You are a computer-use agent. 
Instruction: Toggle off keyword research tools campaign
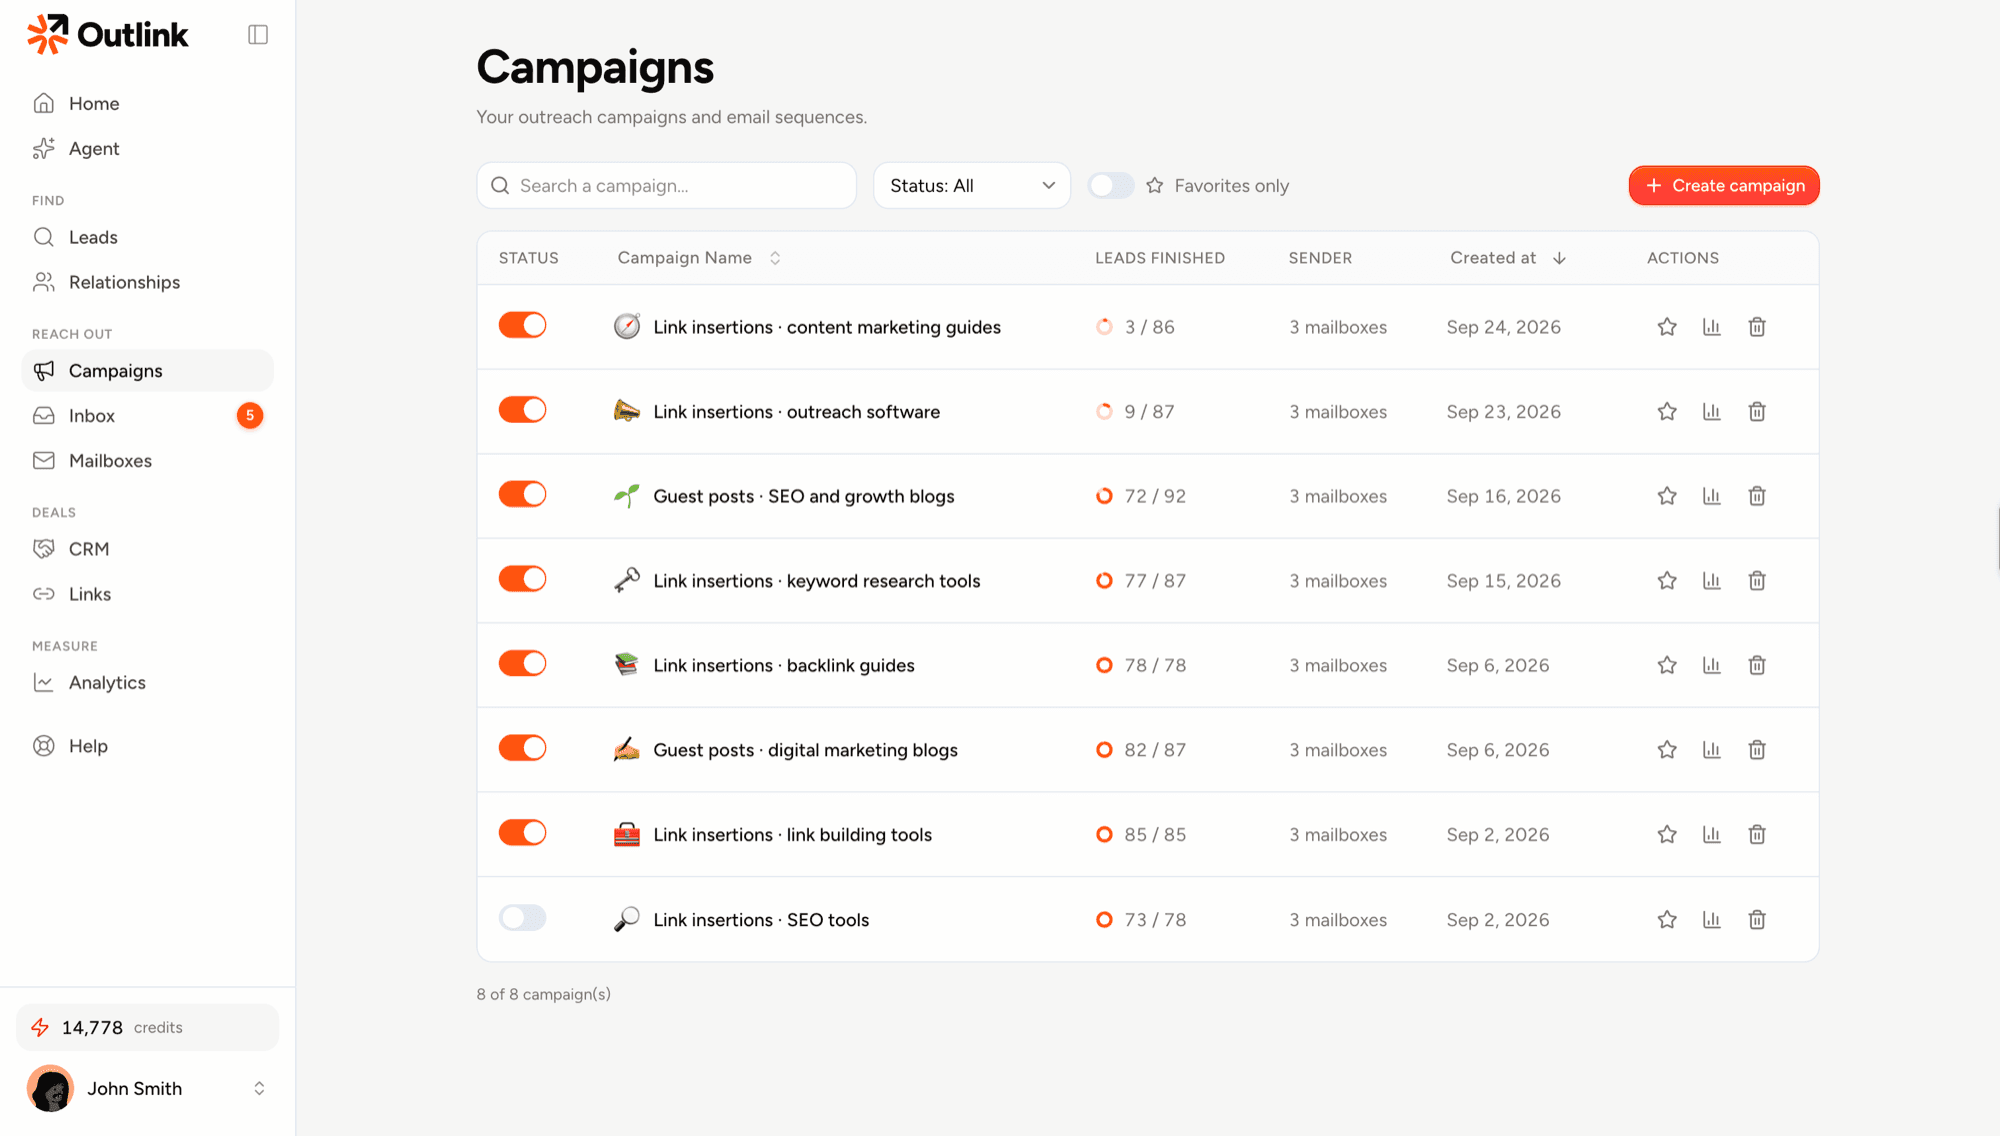point(523,579)
